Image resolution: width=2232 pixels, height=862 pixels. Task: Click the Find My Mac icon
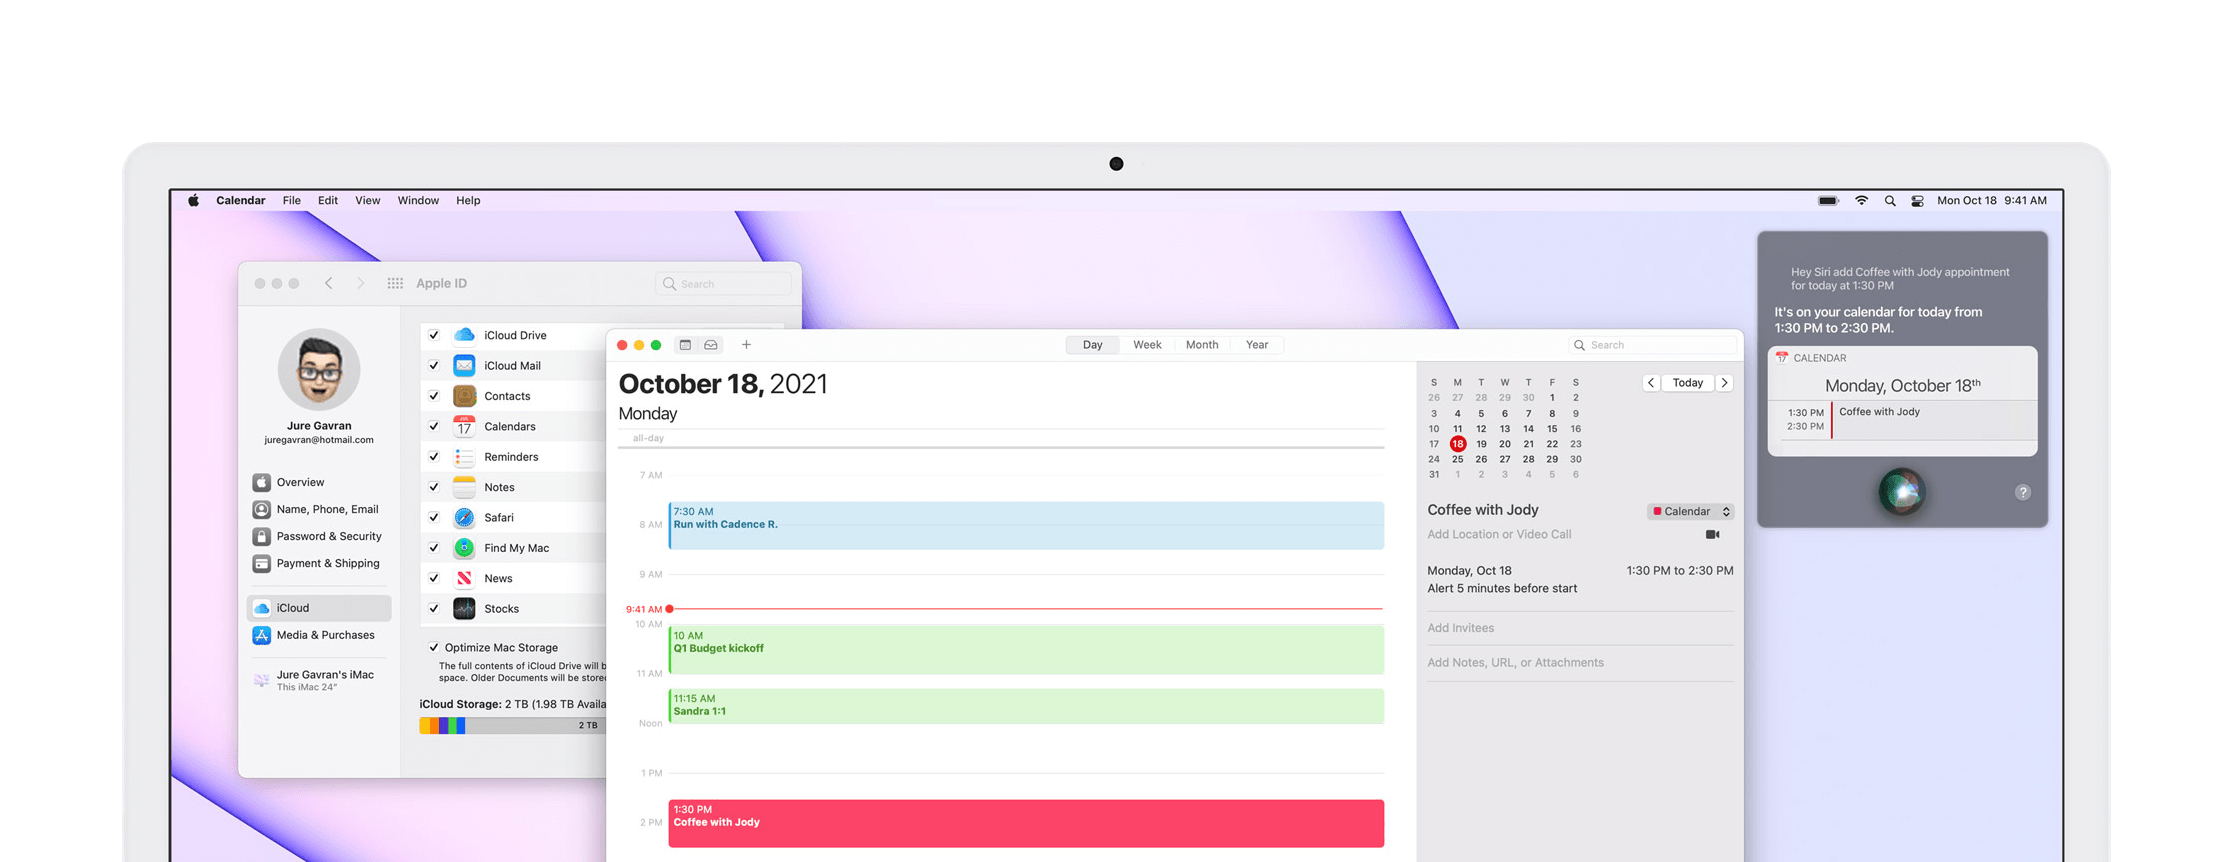click(464, 548)
